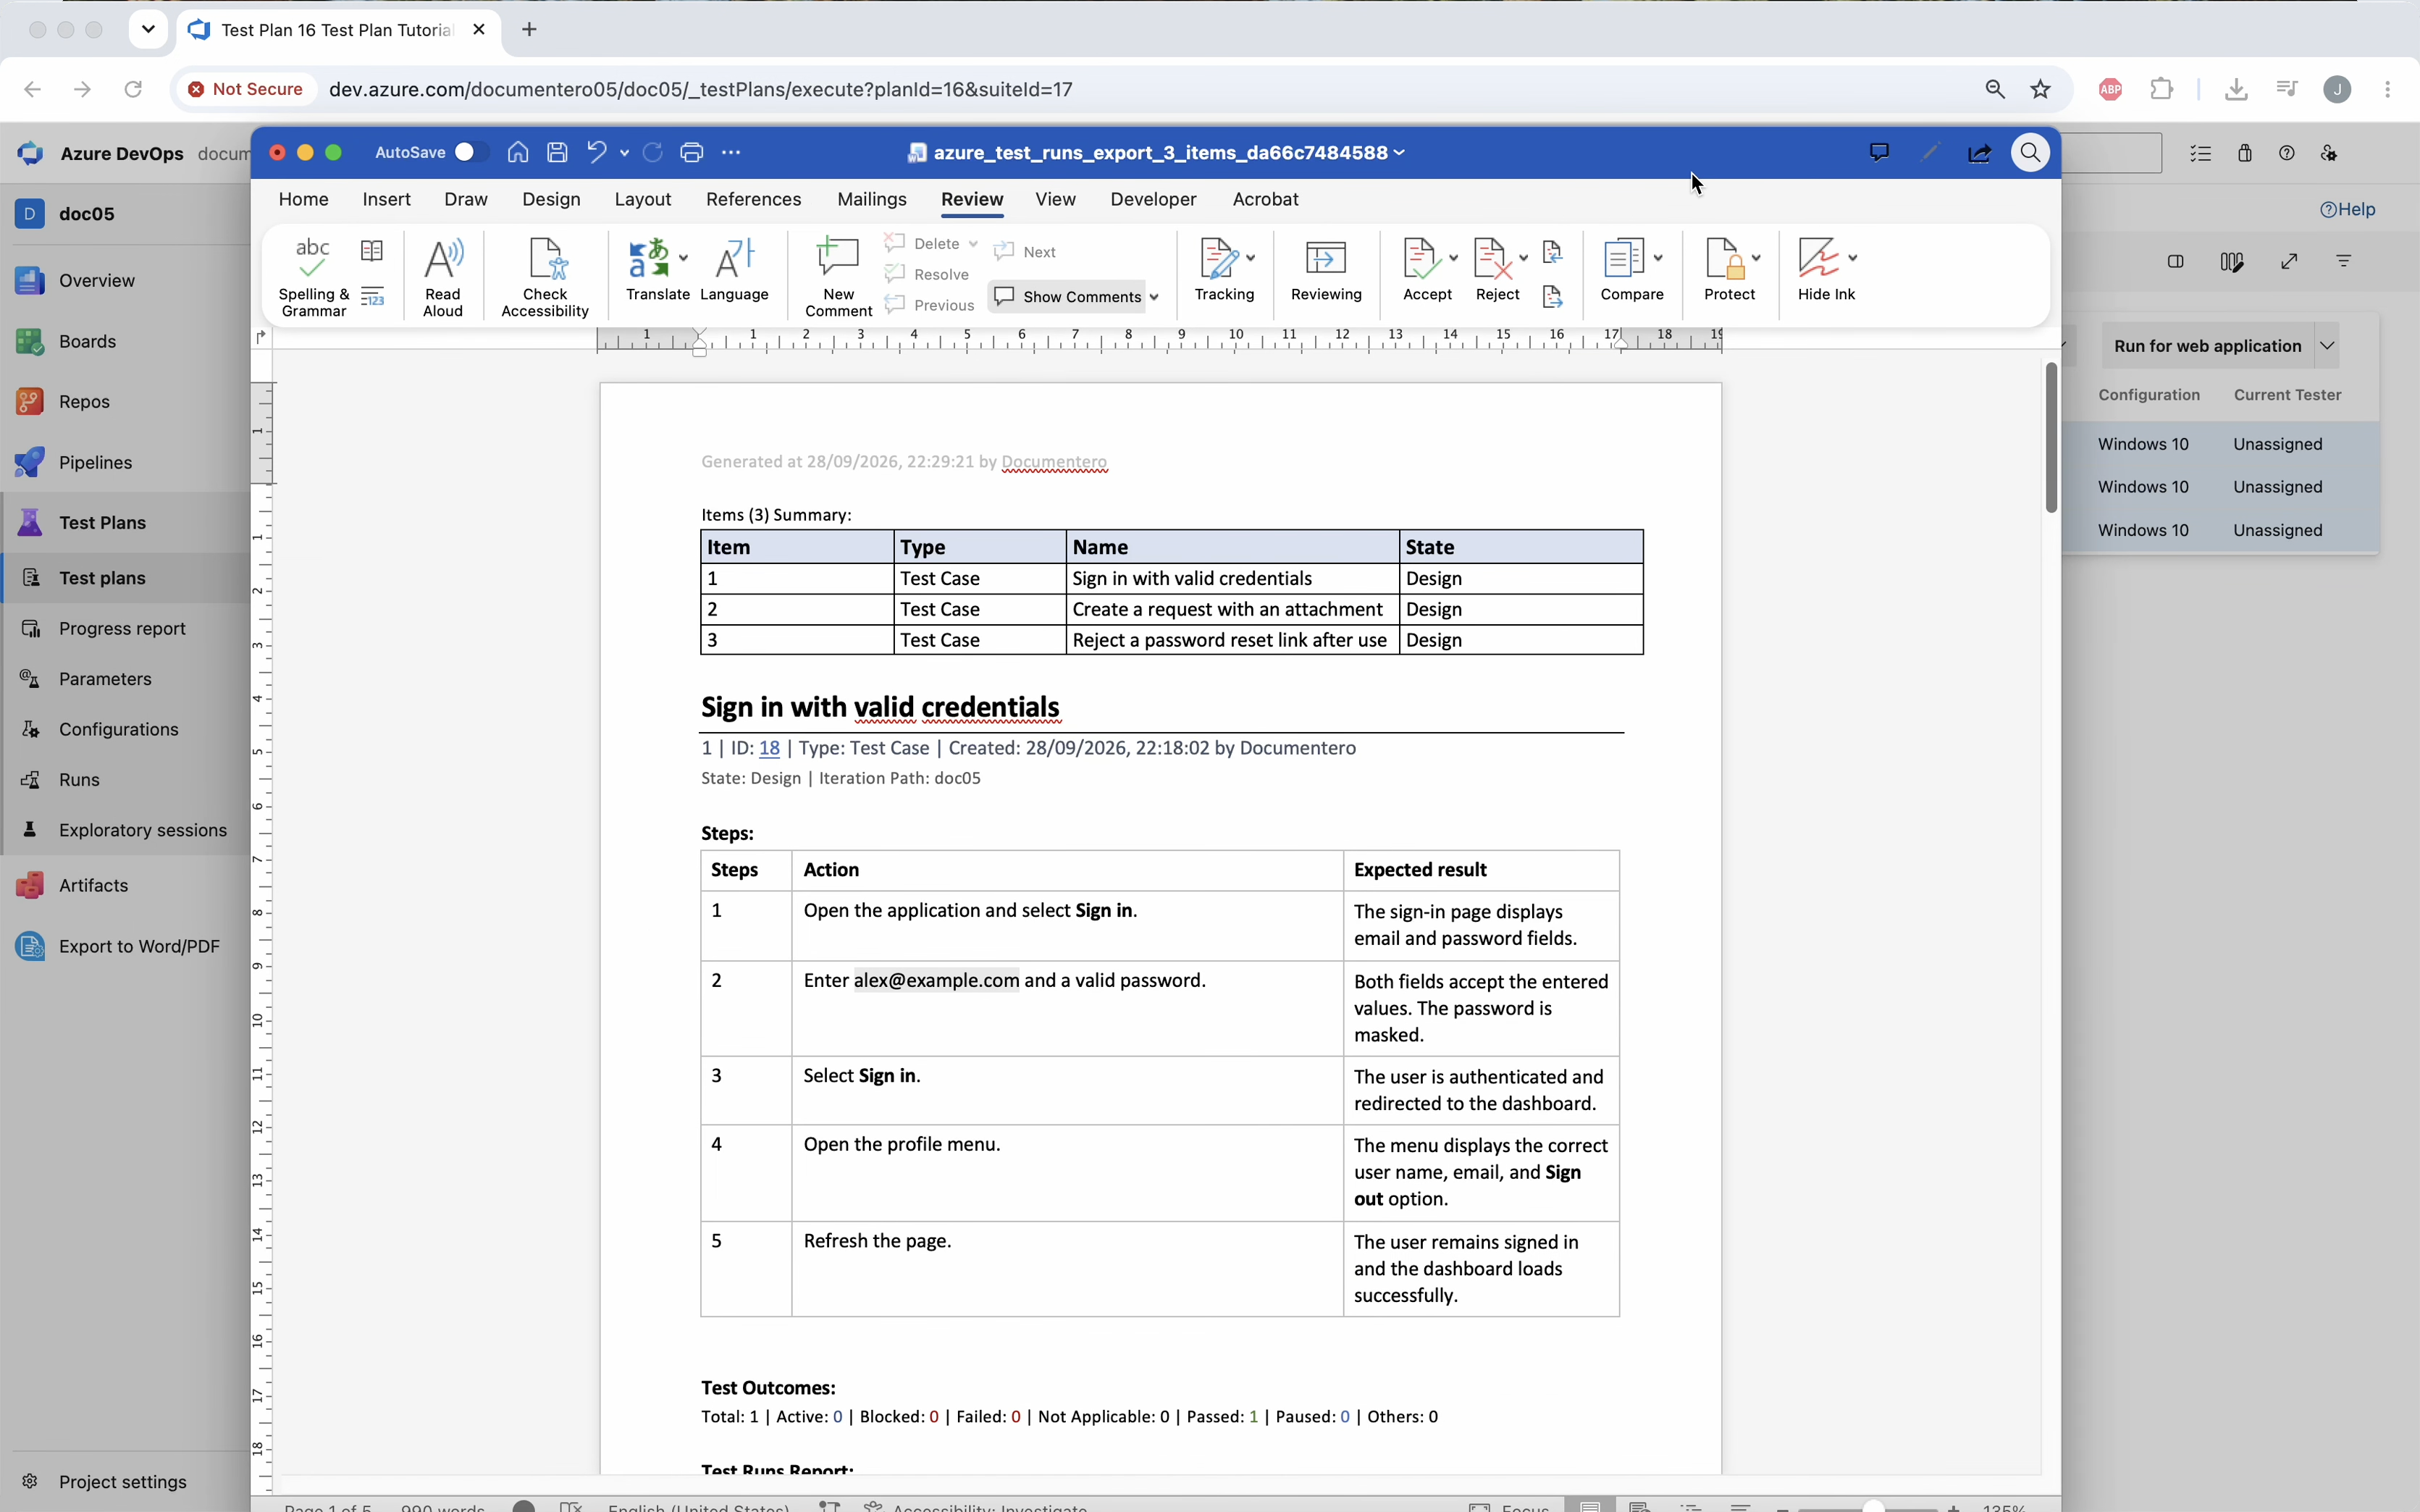The width and height of the screenshot is (2420, 1512).
Task: Go to Runs in Test Plans sidebar
Action: pyautogui.click(x=79, y=779)
